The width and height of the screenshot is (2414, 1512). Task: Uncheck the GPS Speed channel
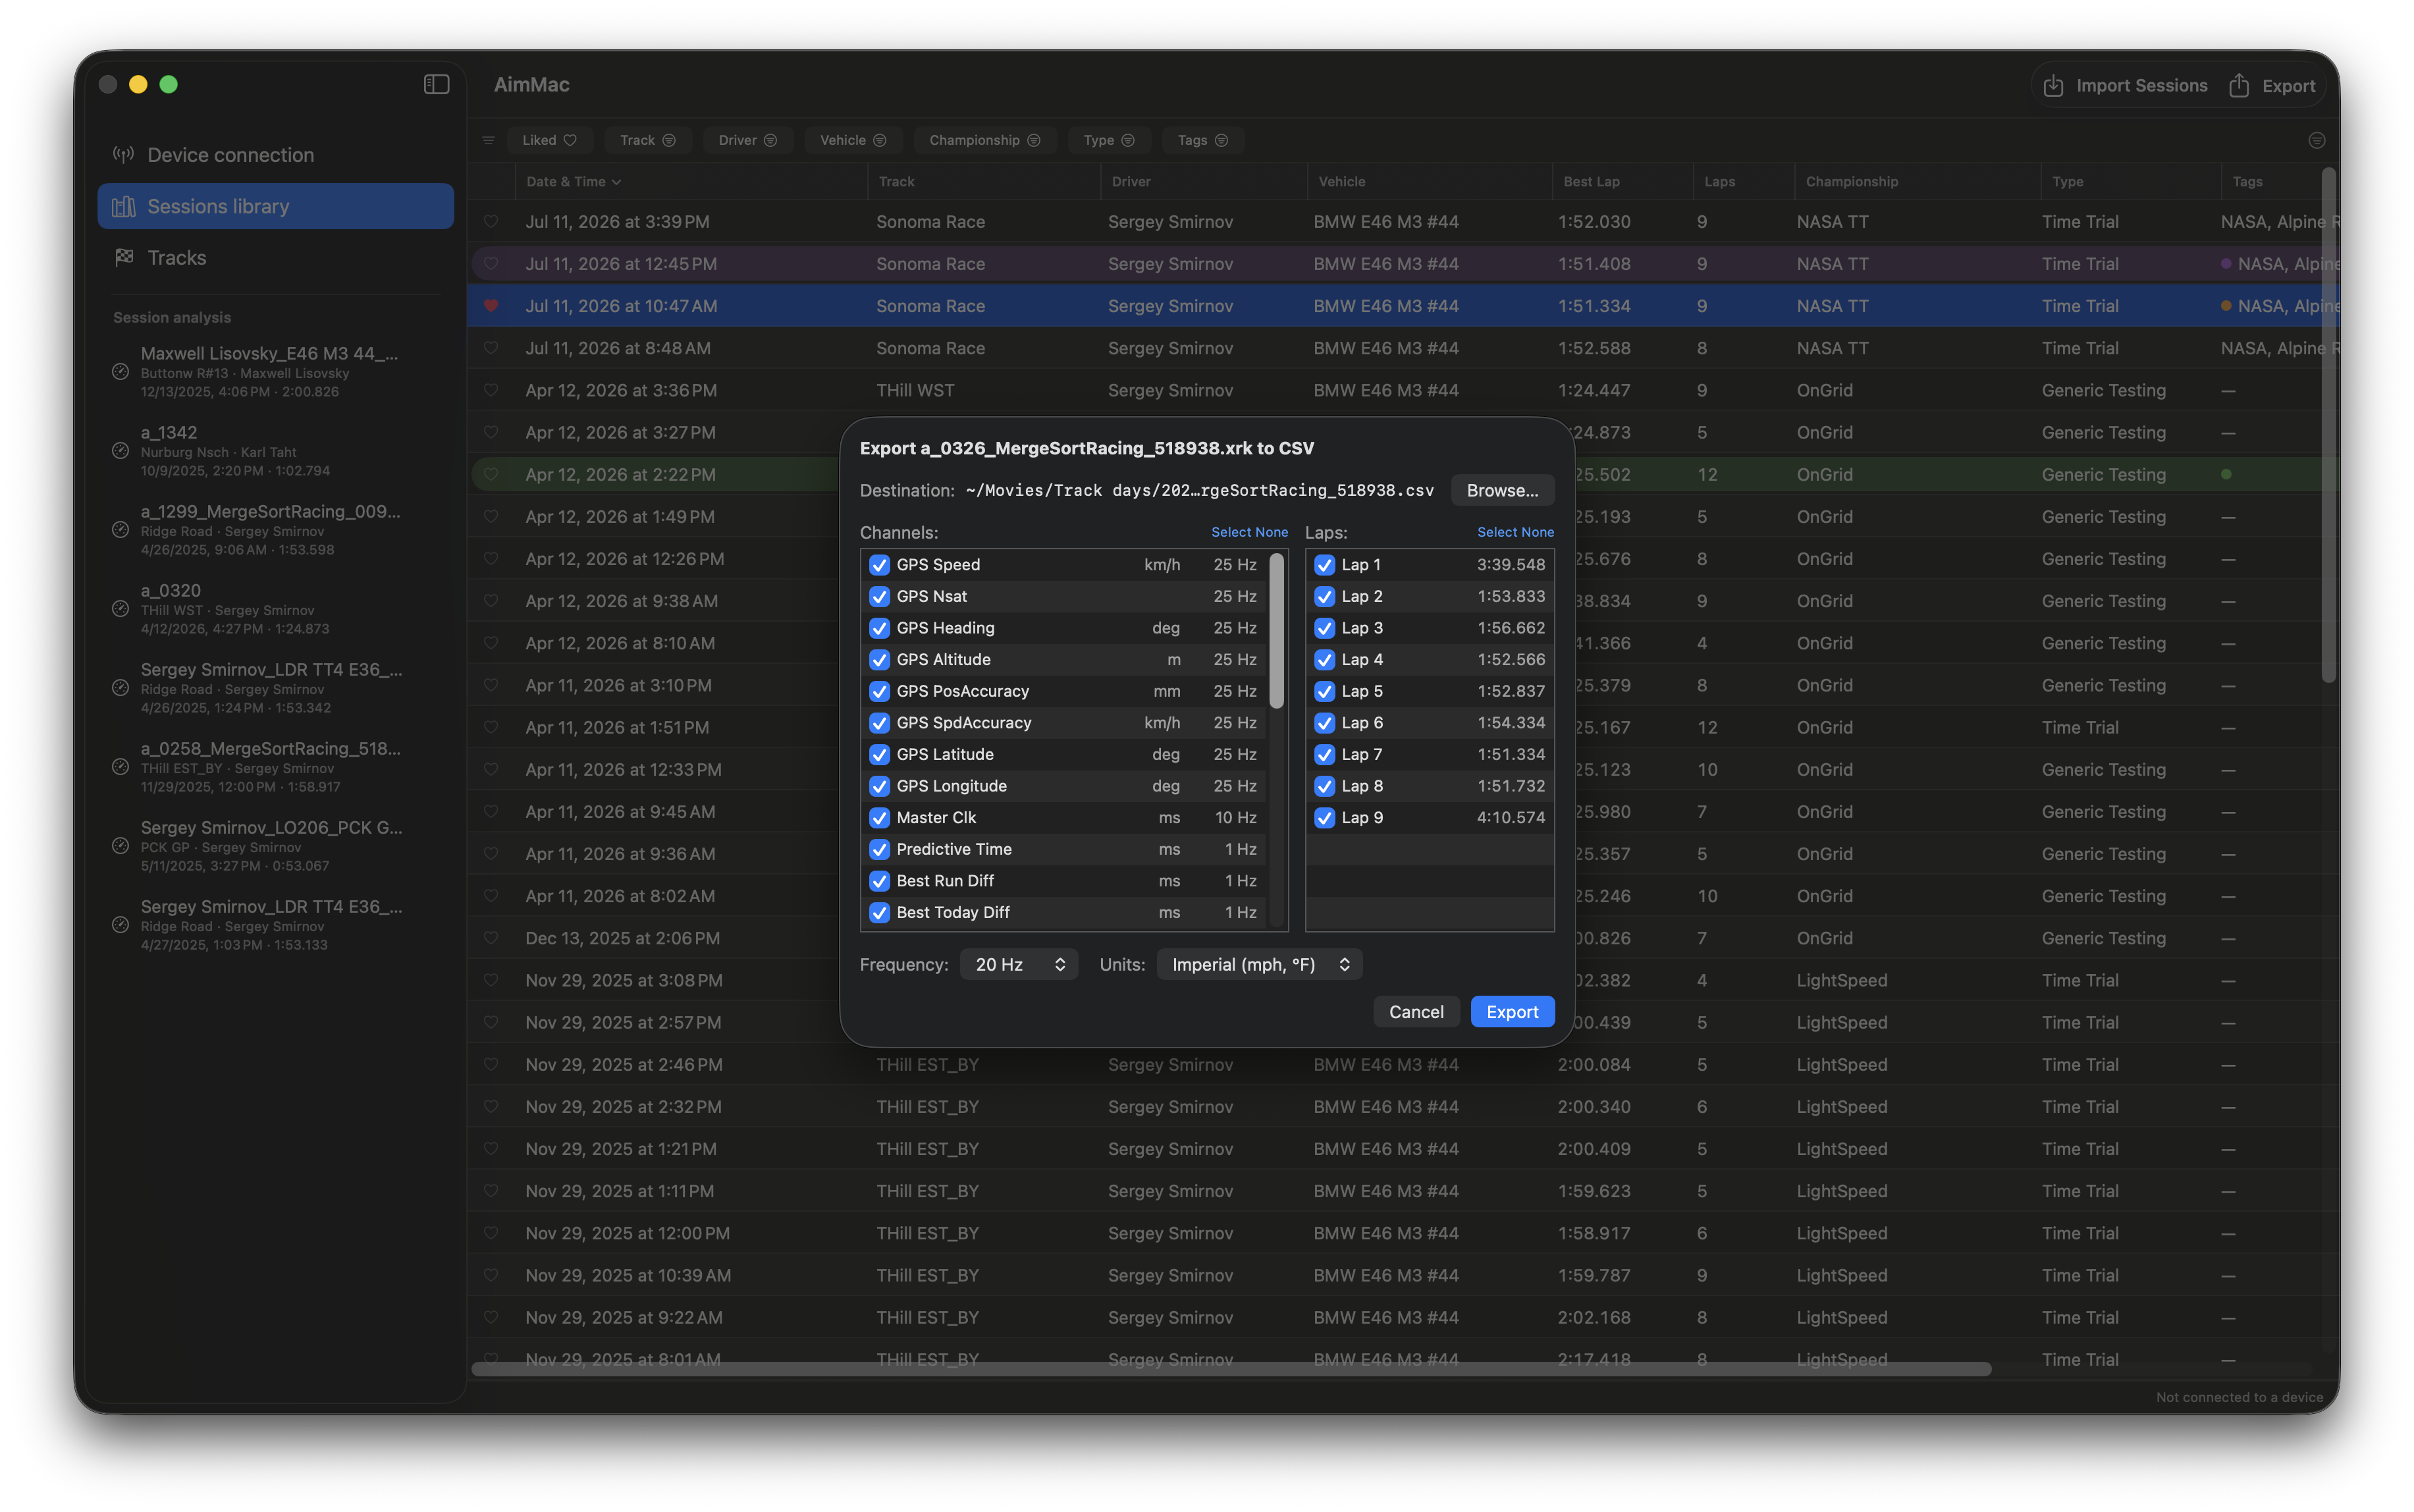[x=879, y=565]
